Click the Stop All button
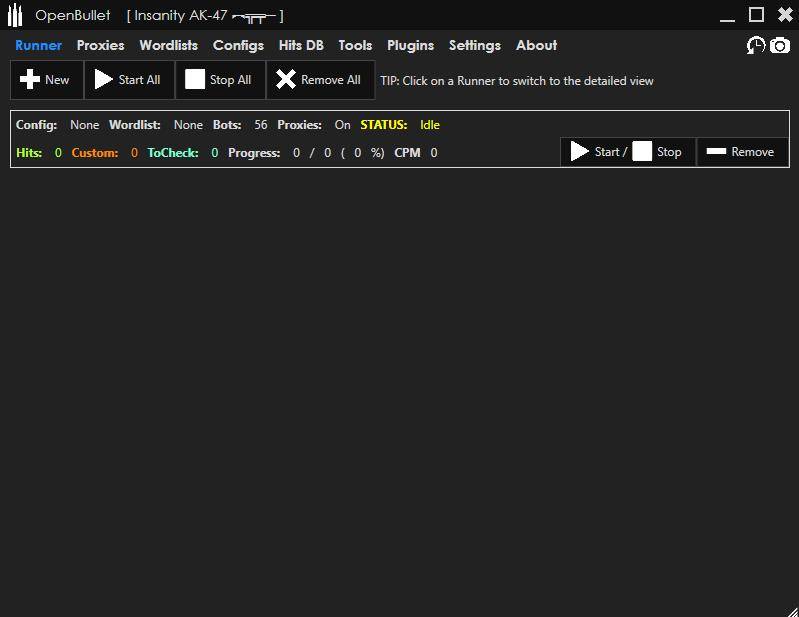Viewport: 799px width, 617px height. [220, 80]
